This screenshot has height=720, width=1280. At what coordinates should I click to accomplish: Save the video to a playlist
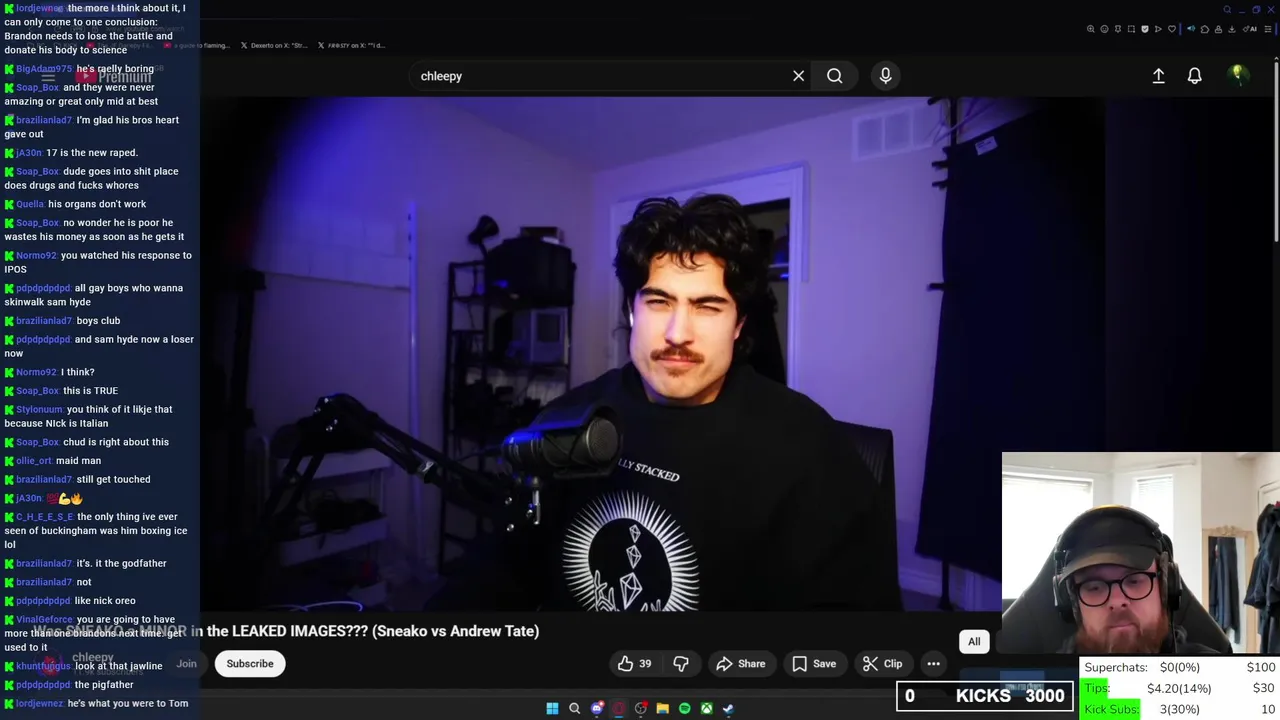(813, 664)
